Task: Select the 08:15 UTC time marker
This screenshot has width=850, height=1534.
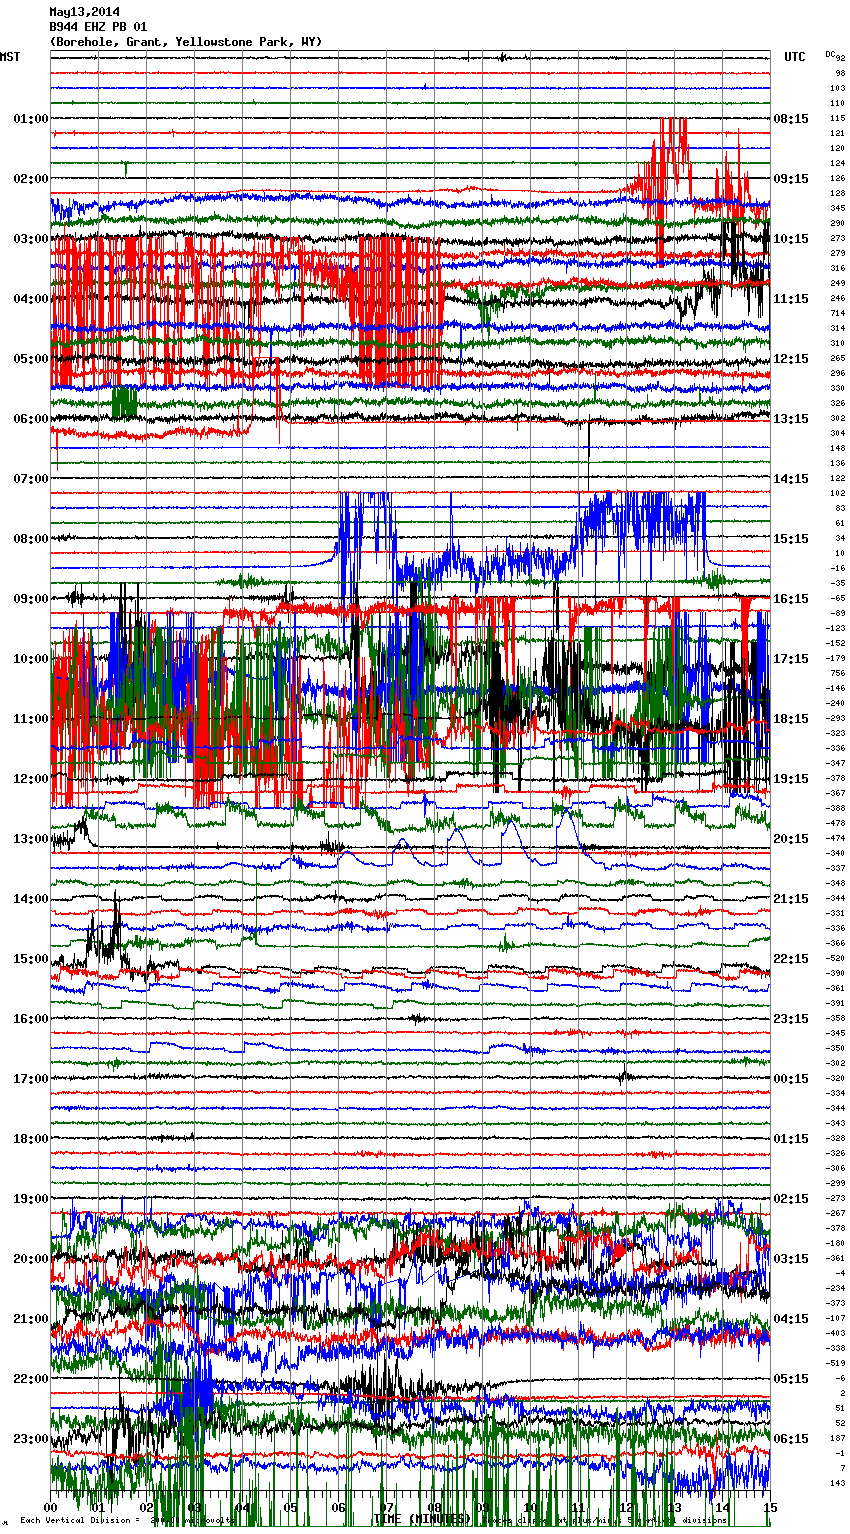Action: click(790, 119)
